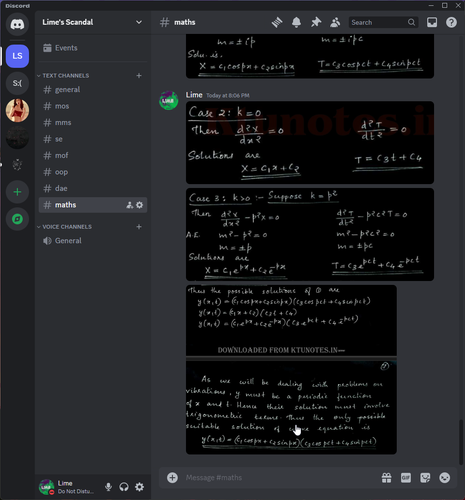Open Explore Discoverable Servers compass icon
The image size is (465, 500).
(17, 219)
